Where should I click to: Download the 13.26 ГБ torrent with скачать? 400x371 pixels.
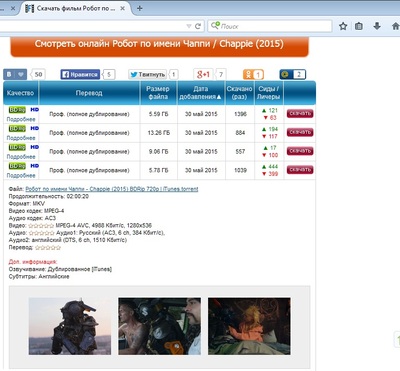(x=300, y=132)
